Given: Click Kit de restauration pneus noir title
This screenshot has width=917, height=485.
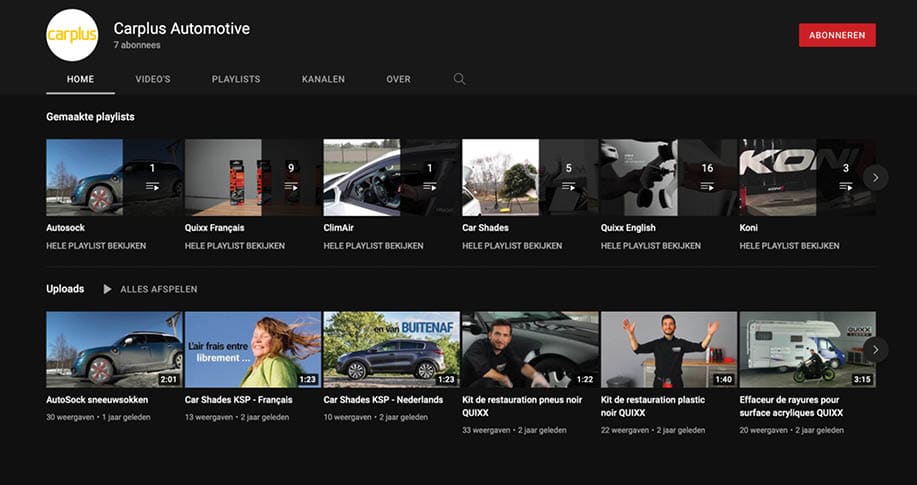Looking at the screenshot, I should click(x=522, y=406).
